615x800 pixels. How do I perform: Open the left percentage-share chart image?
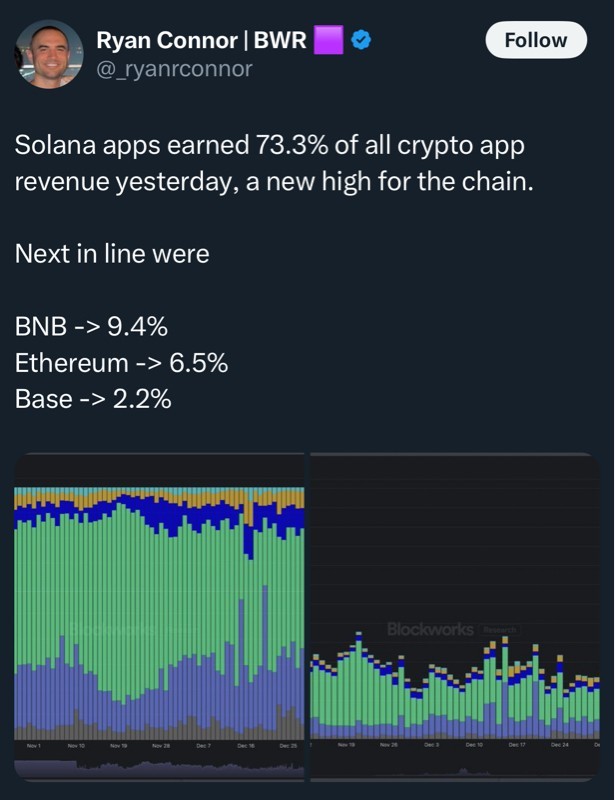pyautogui.click(x=160, y=610)
